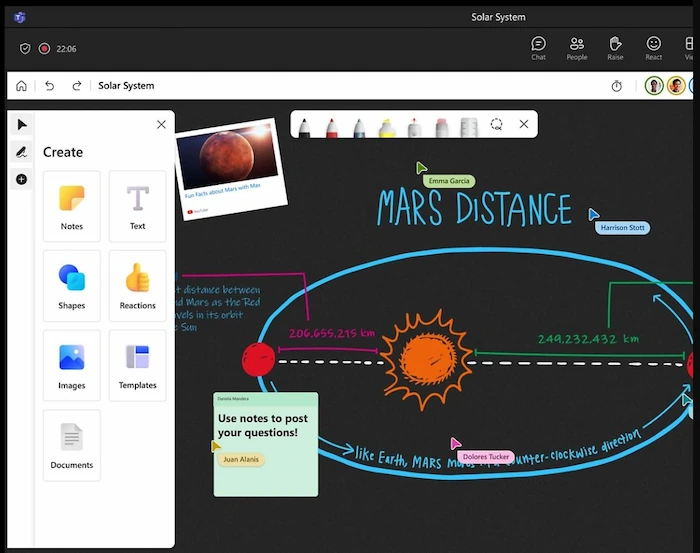Choose the Select pointer tool
This screenshot has width=700, height=553.
(21, 125)
